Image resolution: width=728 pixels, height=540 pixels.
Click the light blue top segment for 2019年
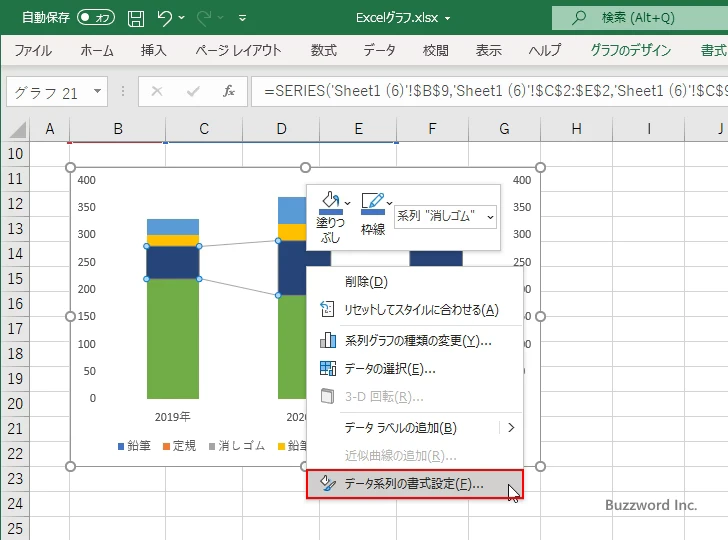(x=173, y=227)
